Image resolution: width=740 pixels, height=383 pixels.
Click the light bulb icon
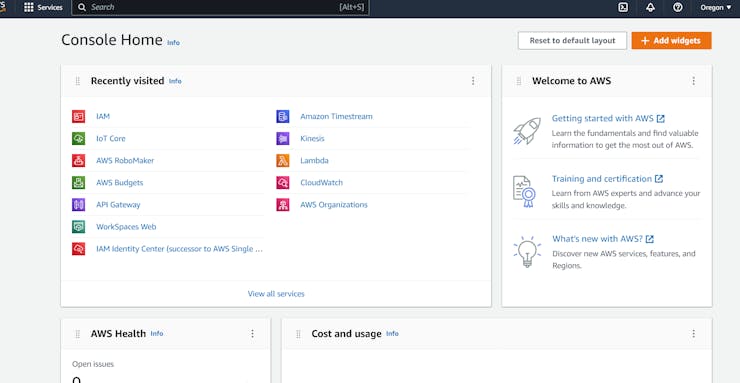click(527, 252)
